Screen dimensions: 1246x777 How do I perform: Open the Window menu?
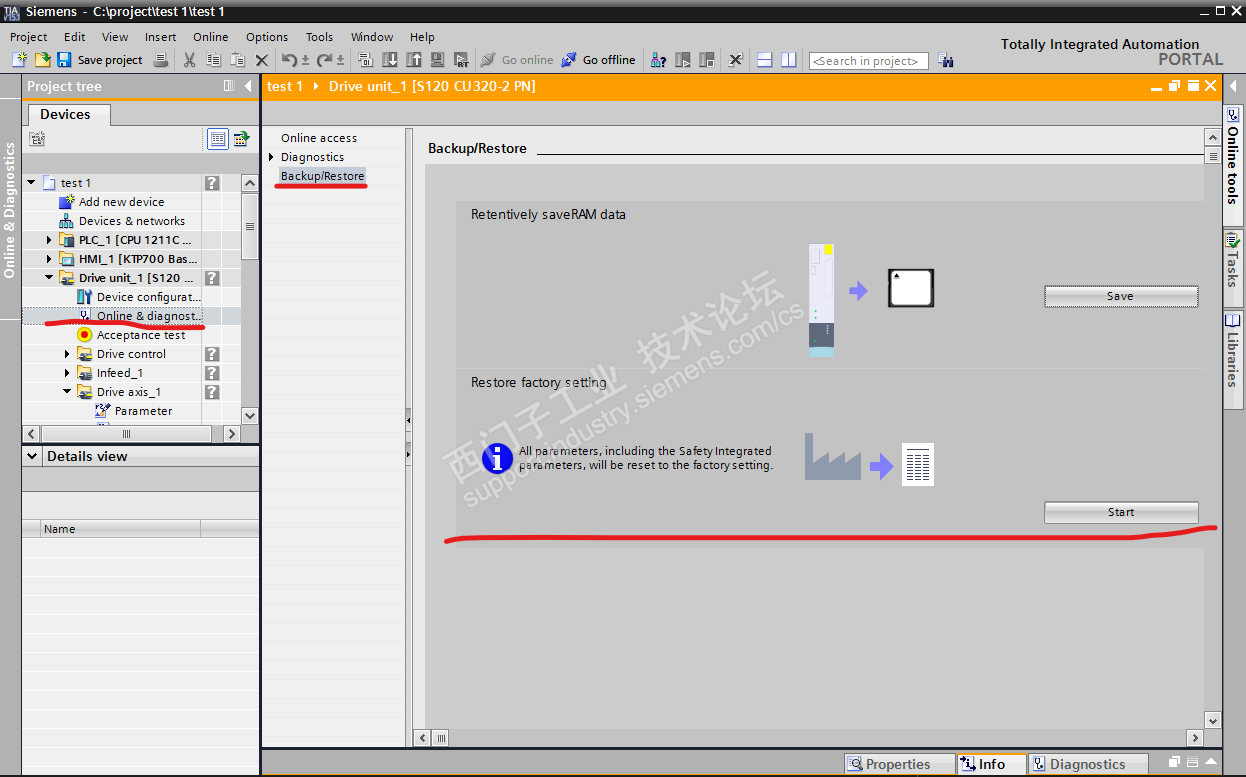click(372, 37)
